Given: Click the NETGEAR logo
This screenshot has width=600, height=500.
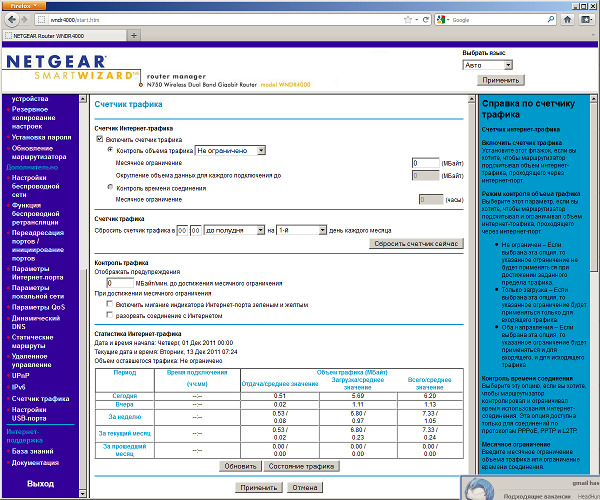Looking at the screenshot, I should click(56, 62).
